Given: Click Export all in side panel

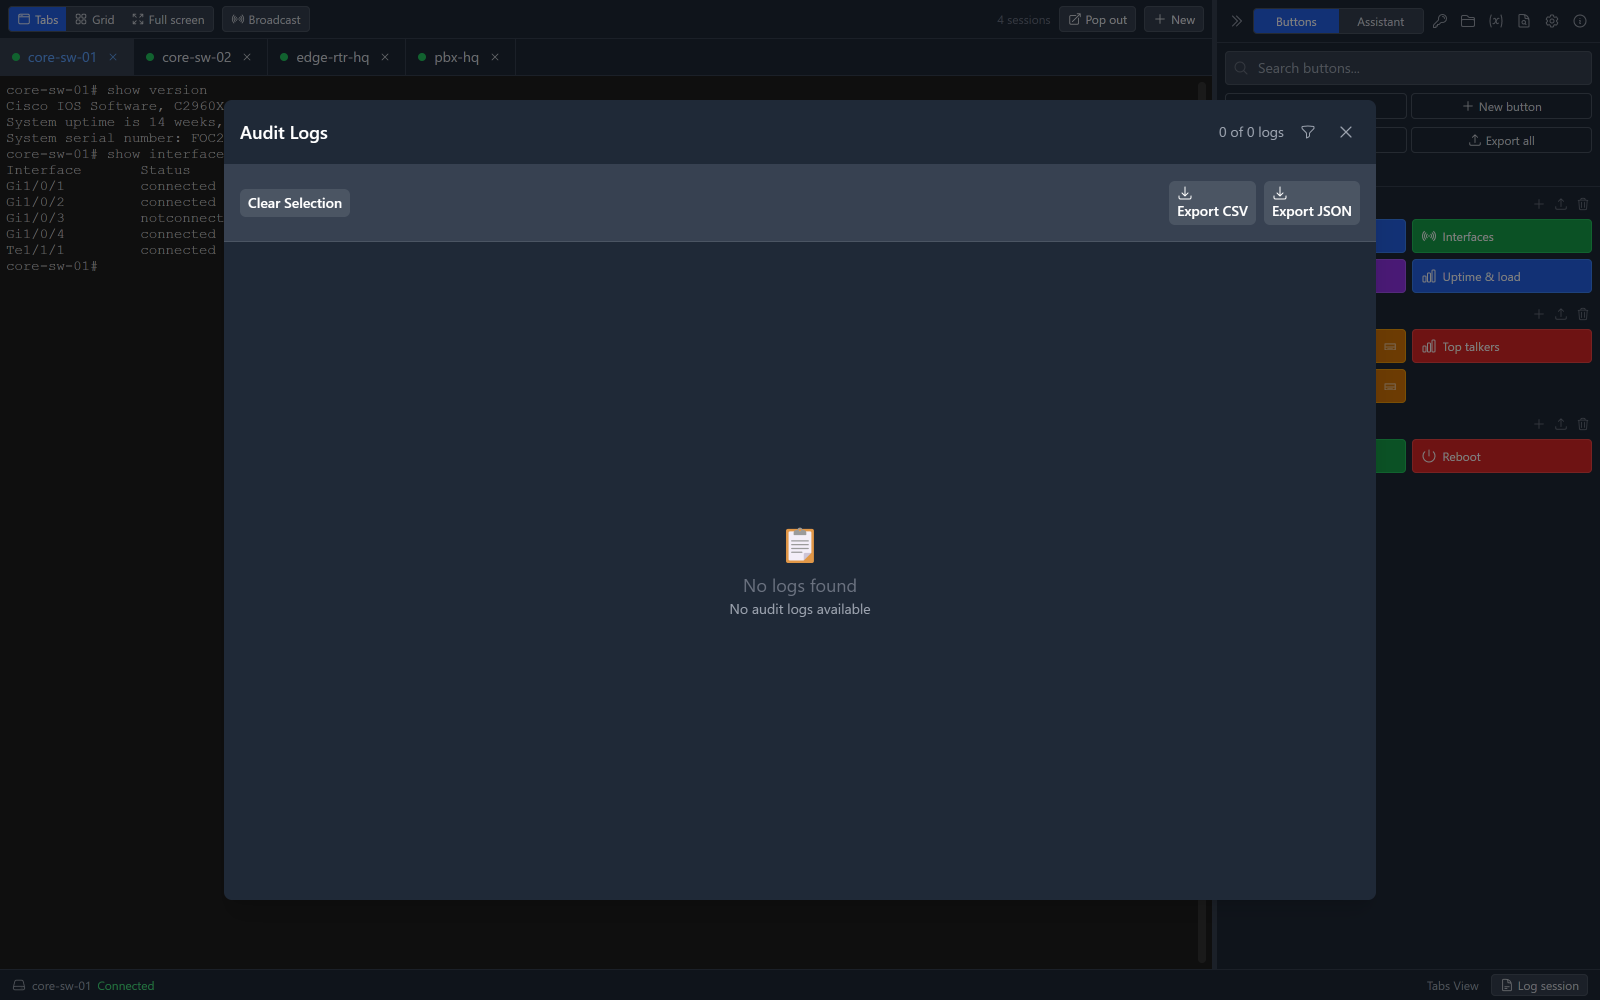Looking at the screenshot, I should click(x=1501, y=140).
